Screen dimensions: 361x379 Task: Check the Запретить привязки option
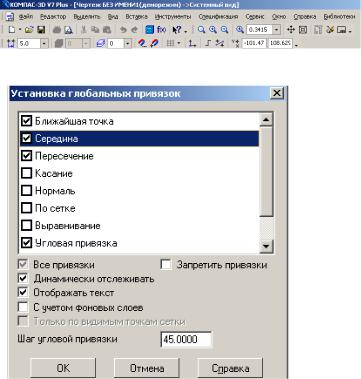(x=166, y=265)
